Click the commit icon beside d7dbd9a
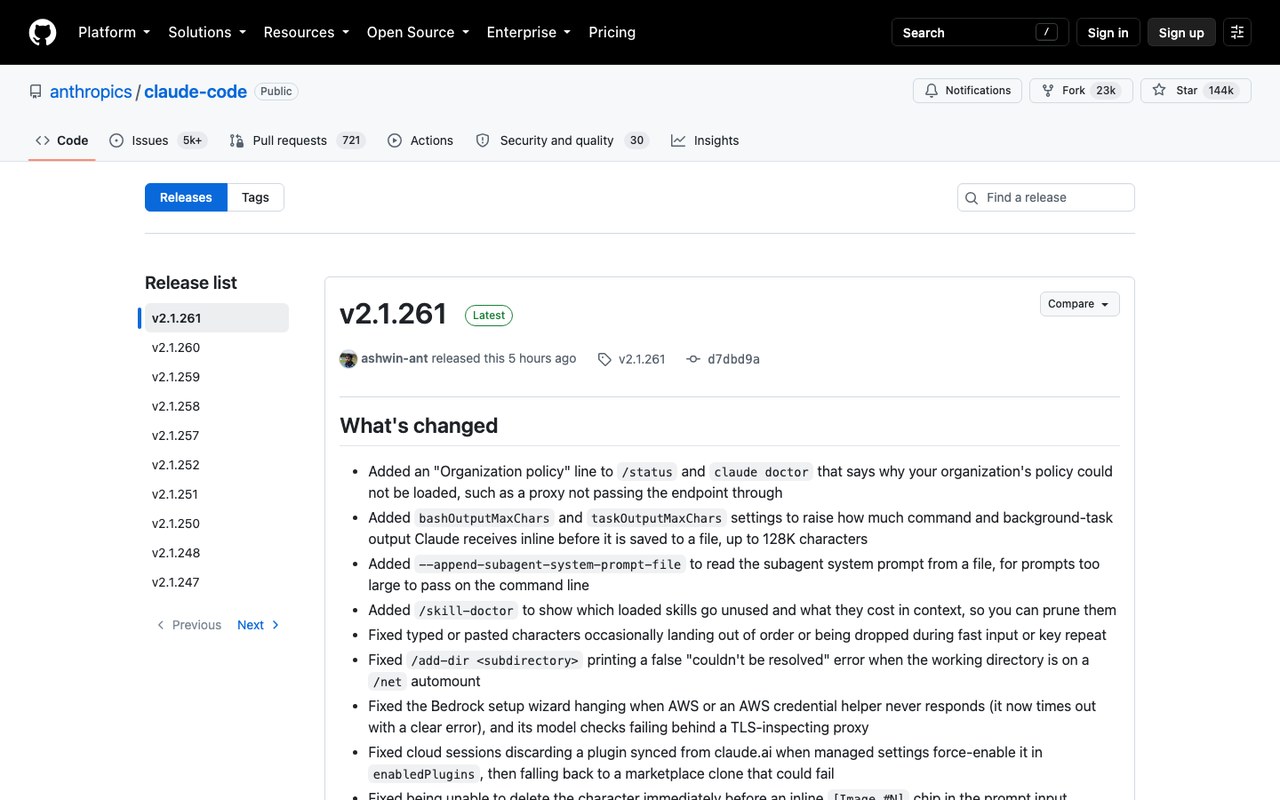 (x=693, y=359)
